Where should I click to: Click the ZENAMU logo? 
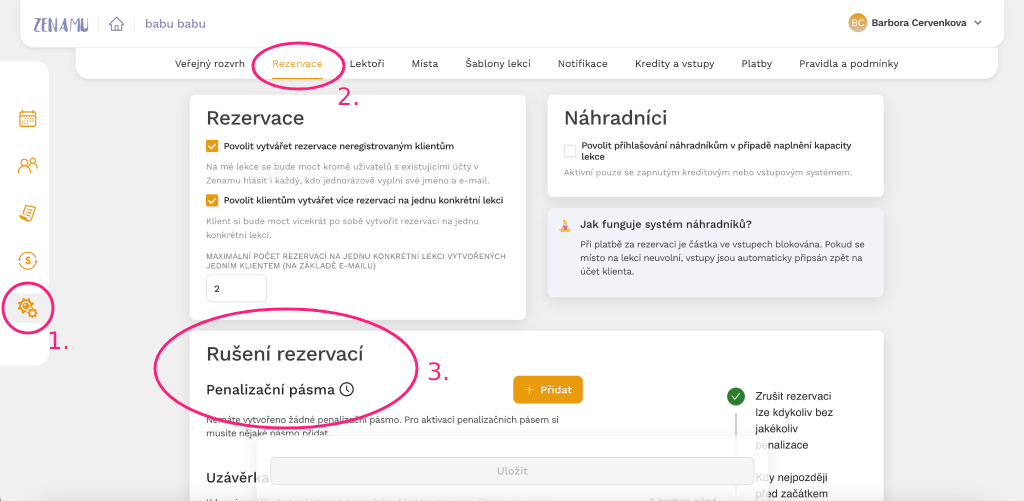61,24
